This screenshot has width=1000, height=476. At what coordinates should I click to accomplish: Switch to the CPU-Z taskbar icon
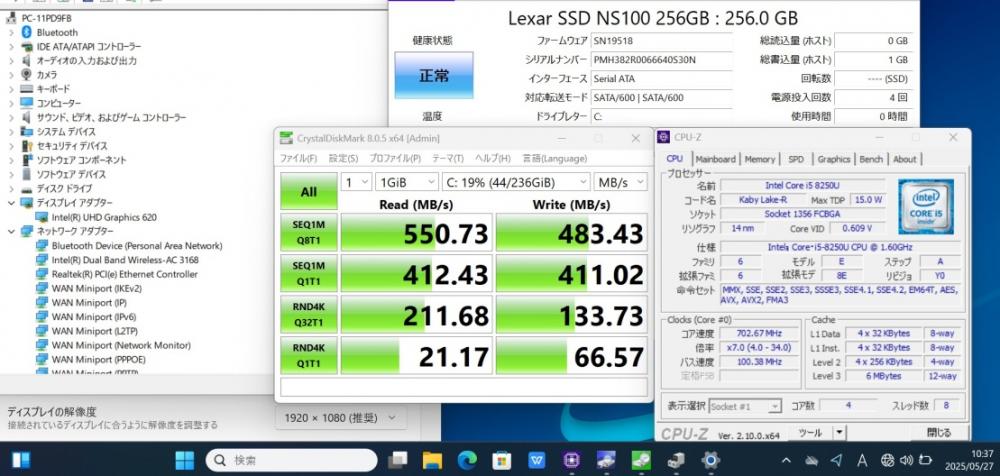tap(571, 460)
